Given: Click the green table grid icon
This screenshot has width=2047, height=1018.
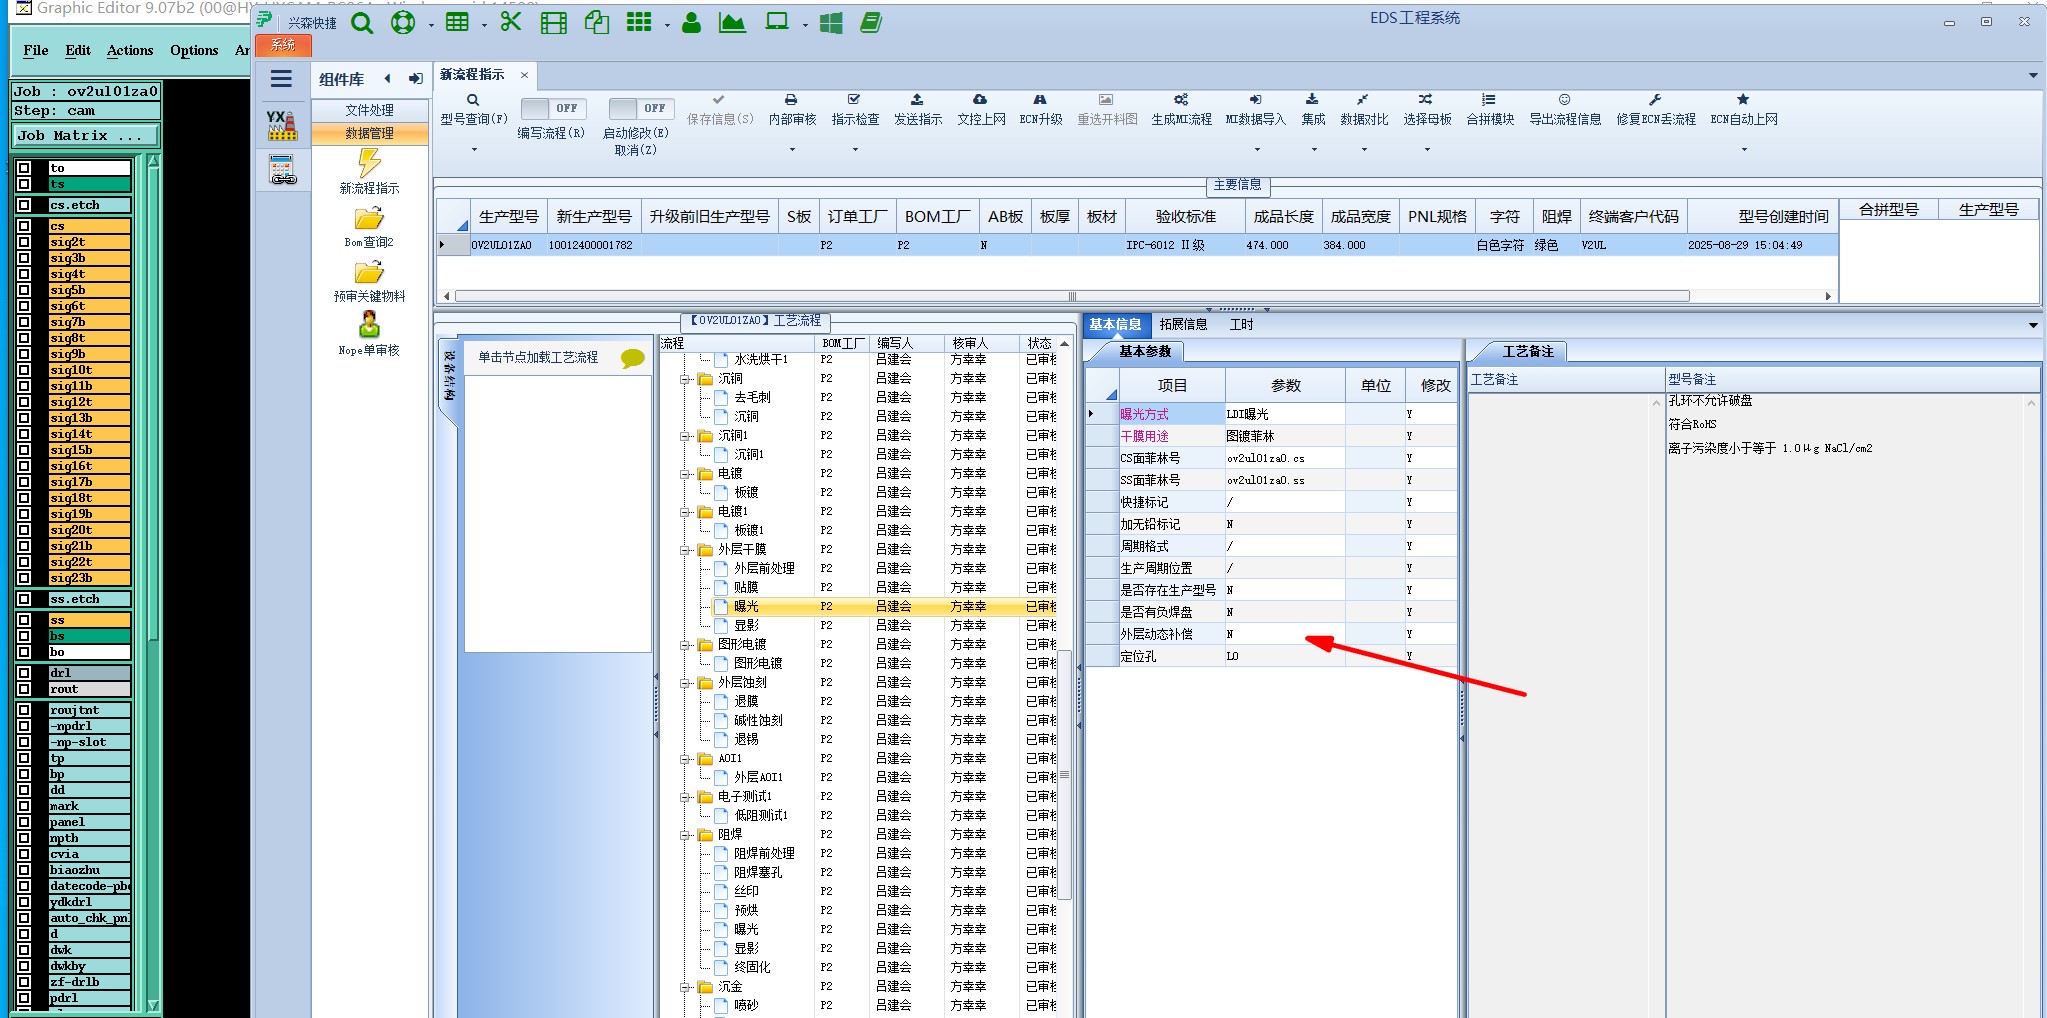Looking at the screenshot, I should click(x=457, y=22).
